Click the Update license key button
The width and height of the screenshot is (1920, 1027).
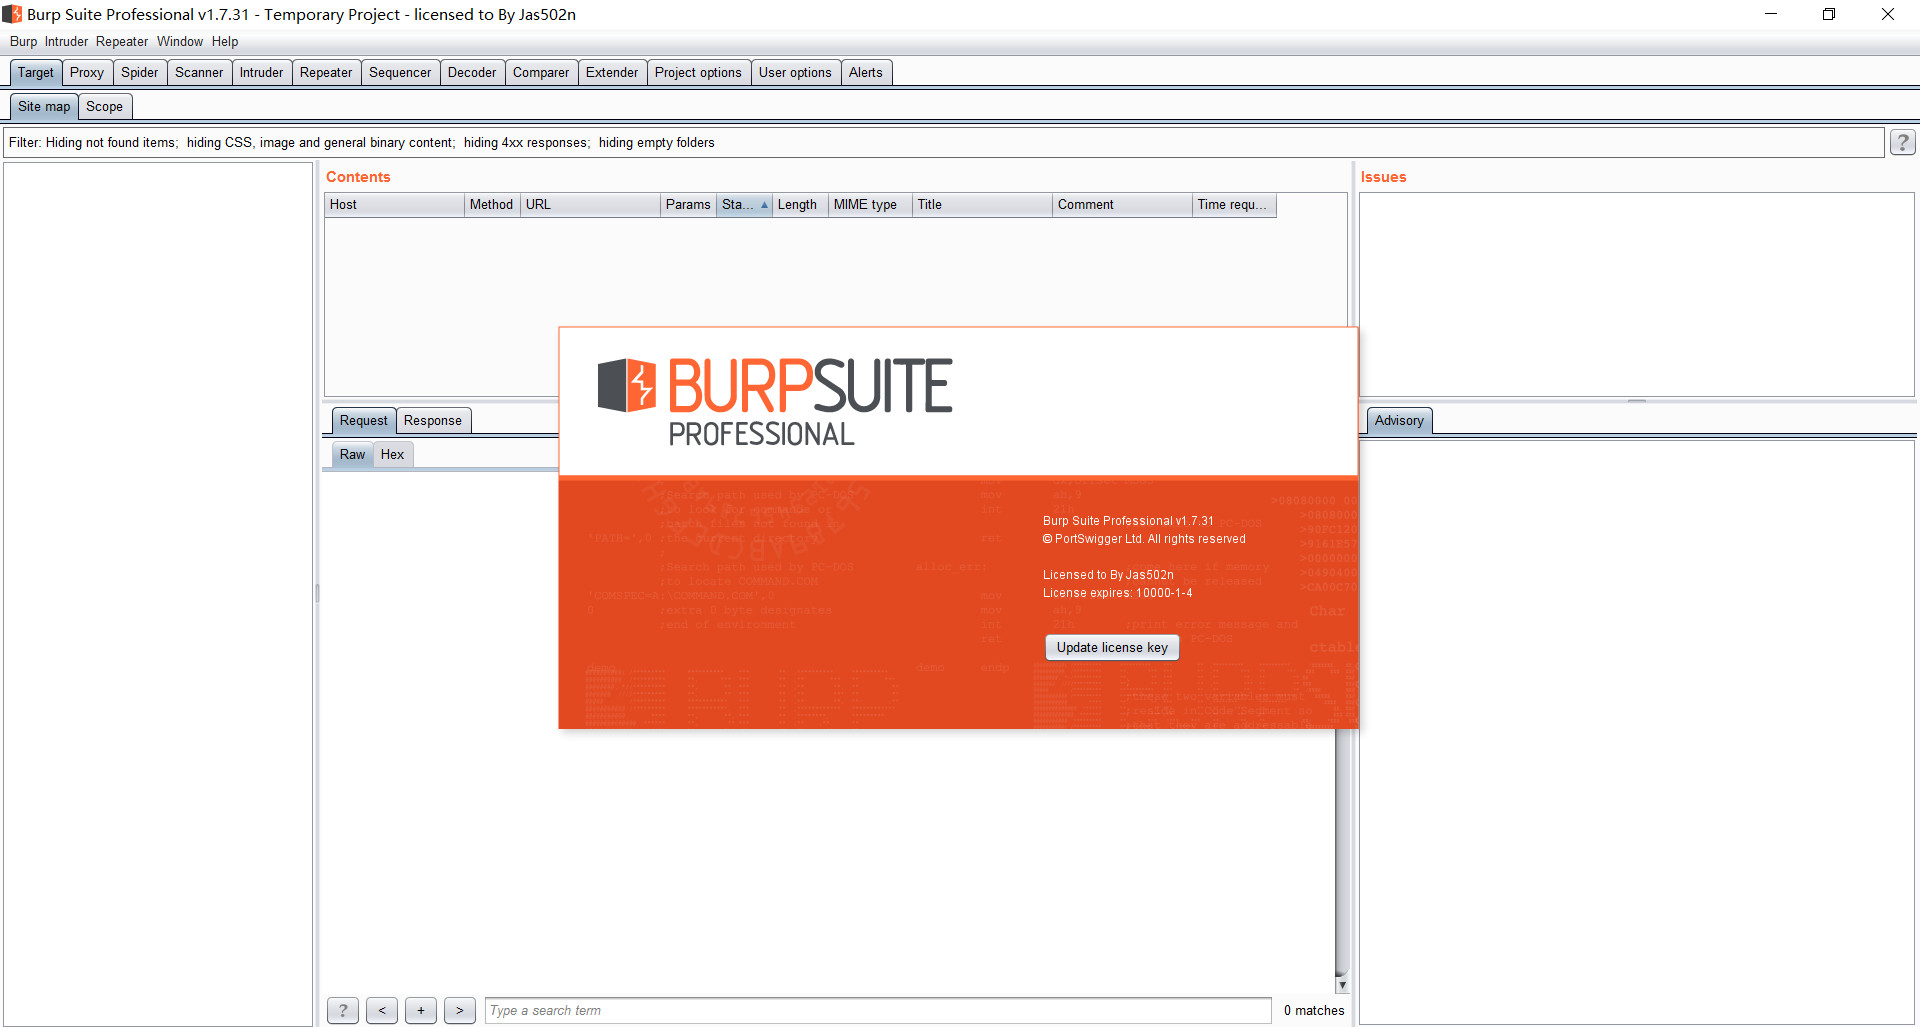coord(1112,648)
